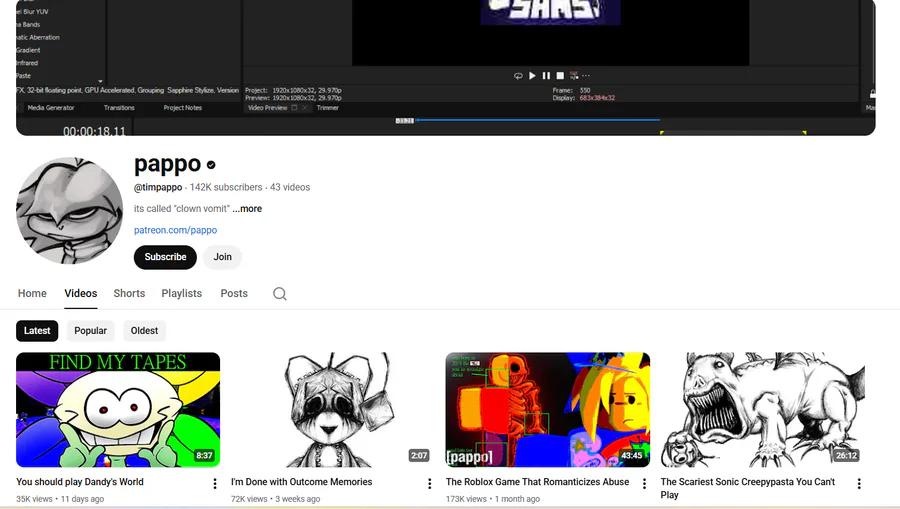Image resolution: width=900 pixels, height=509 pixels.
Task: Open options menu for Dandy's World video
Action: pos(215,484)
